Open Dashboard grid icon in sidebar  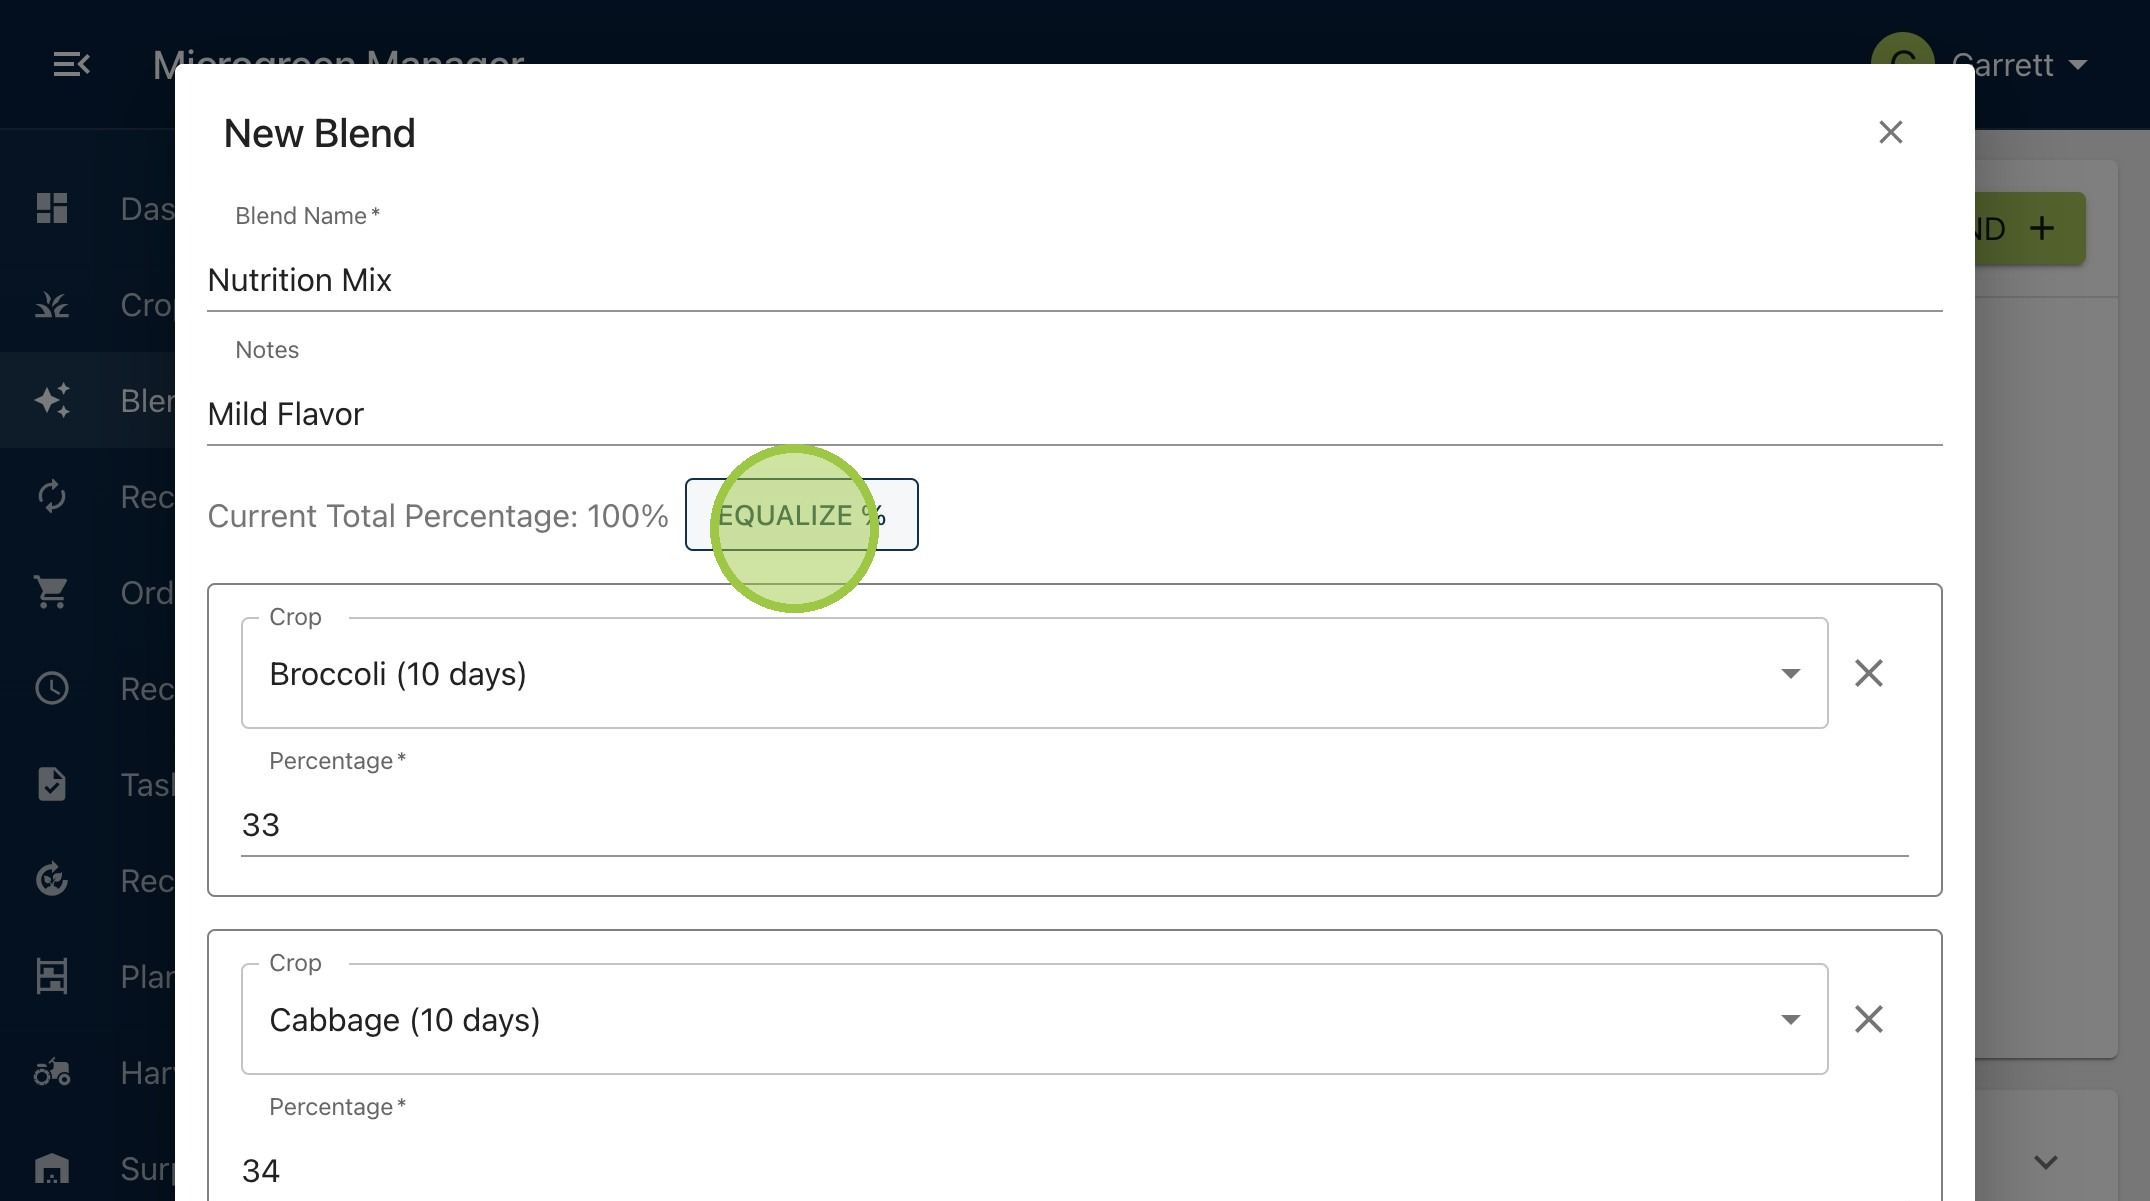click(x=52, y=208)
